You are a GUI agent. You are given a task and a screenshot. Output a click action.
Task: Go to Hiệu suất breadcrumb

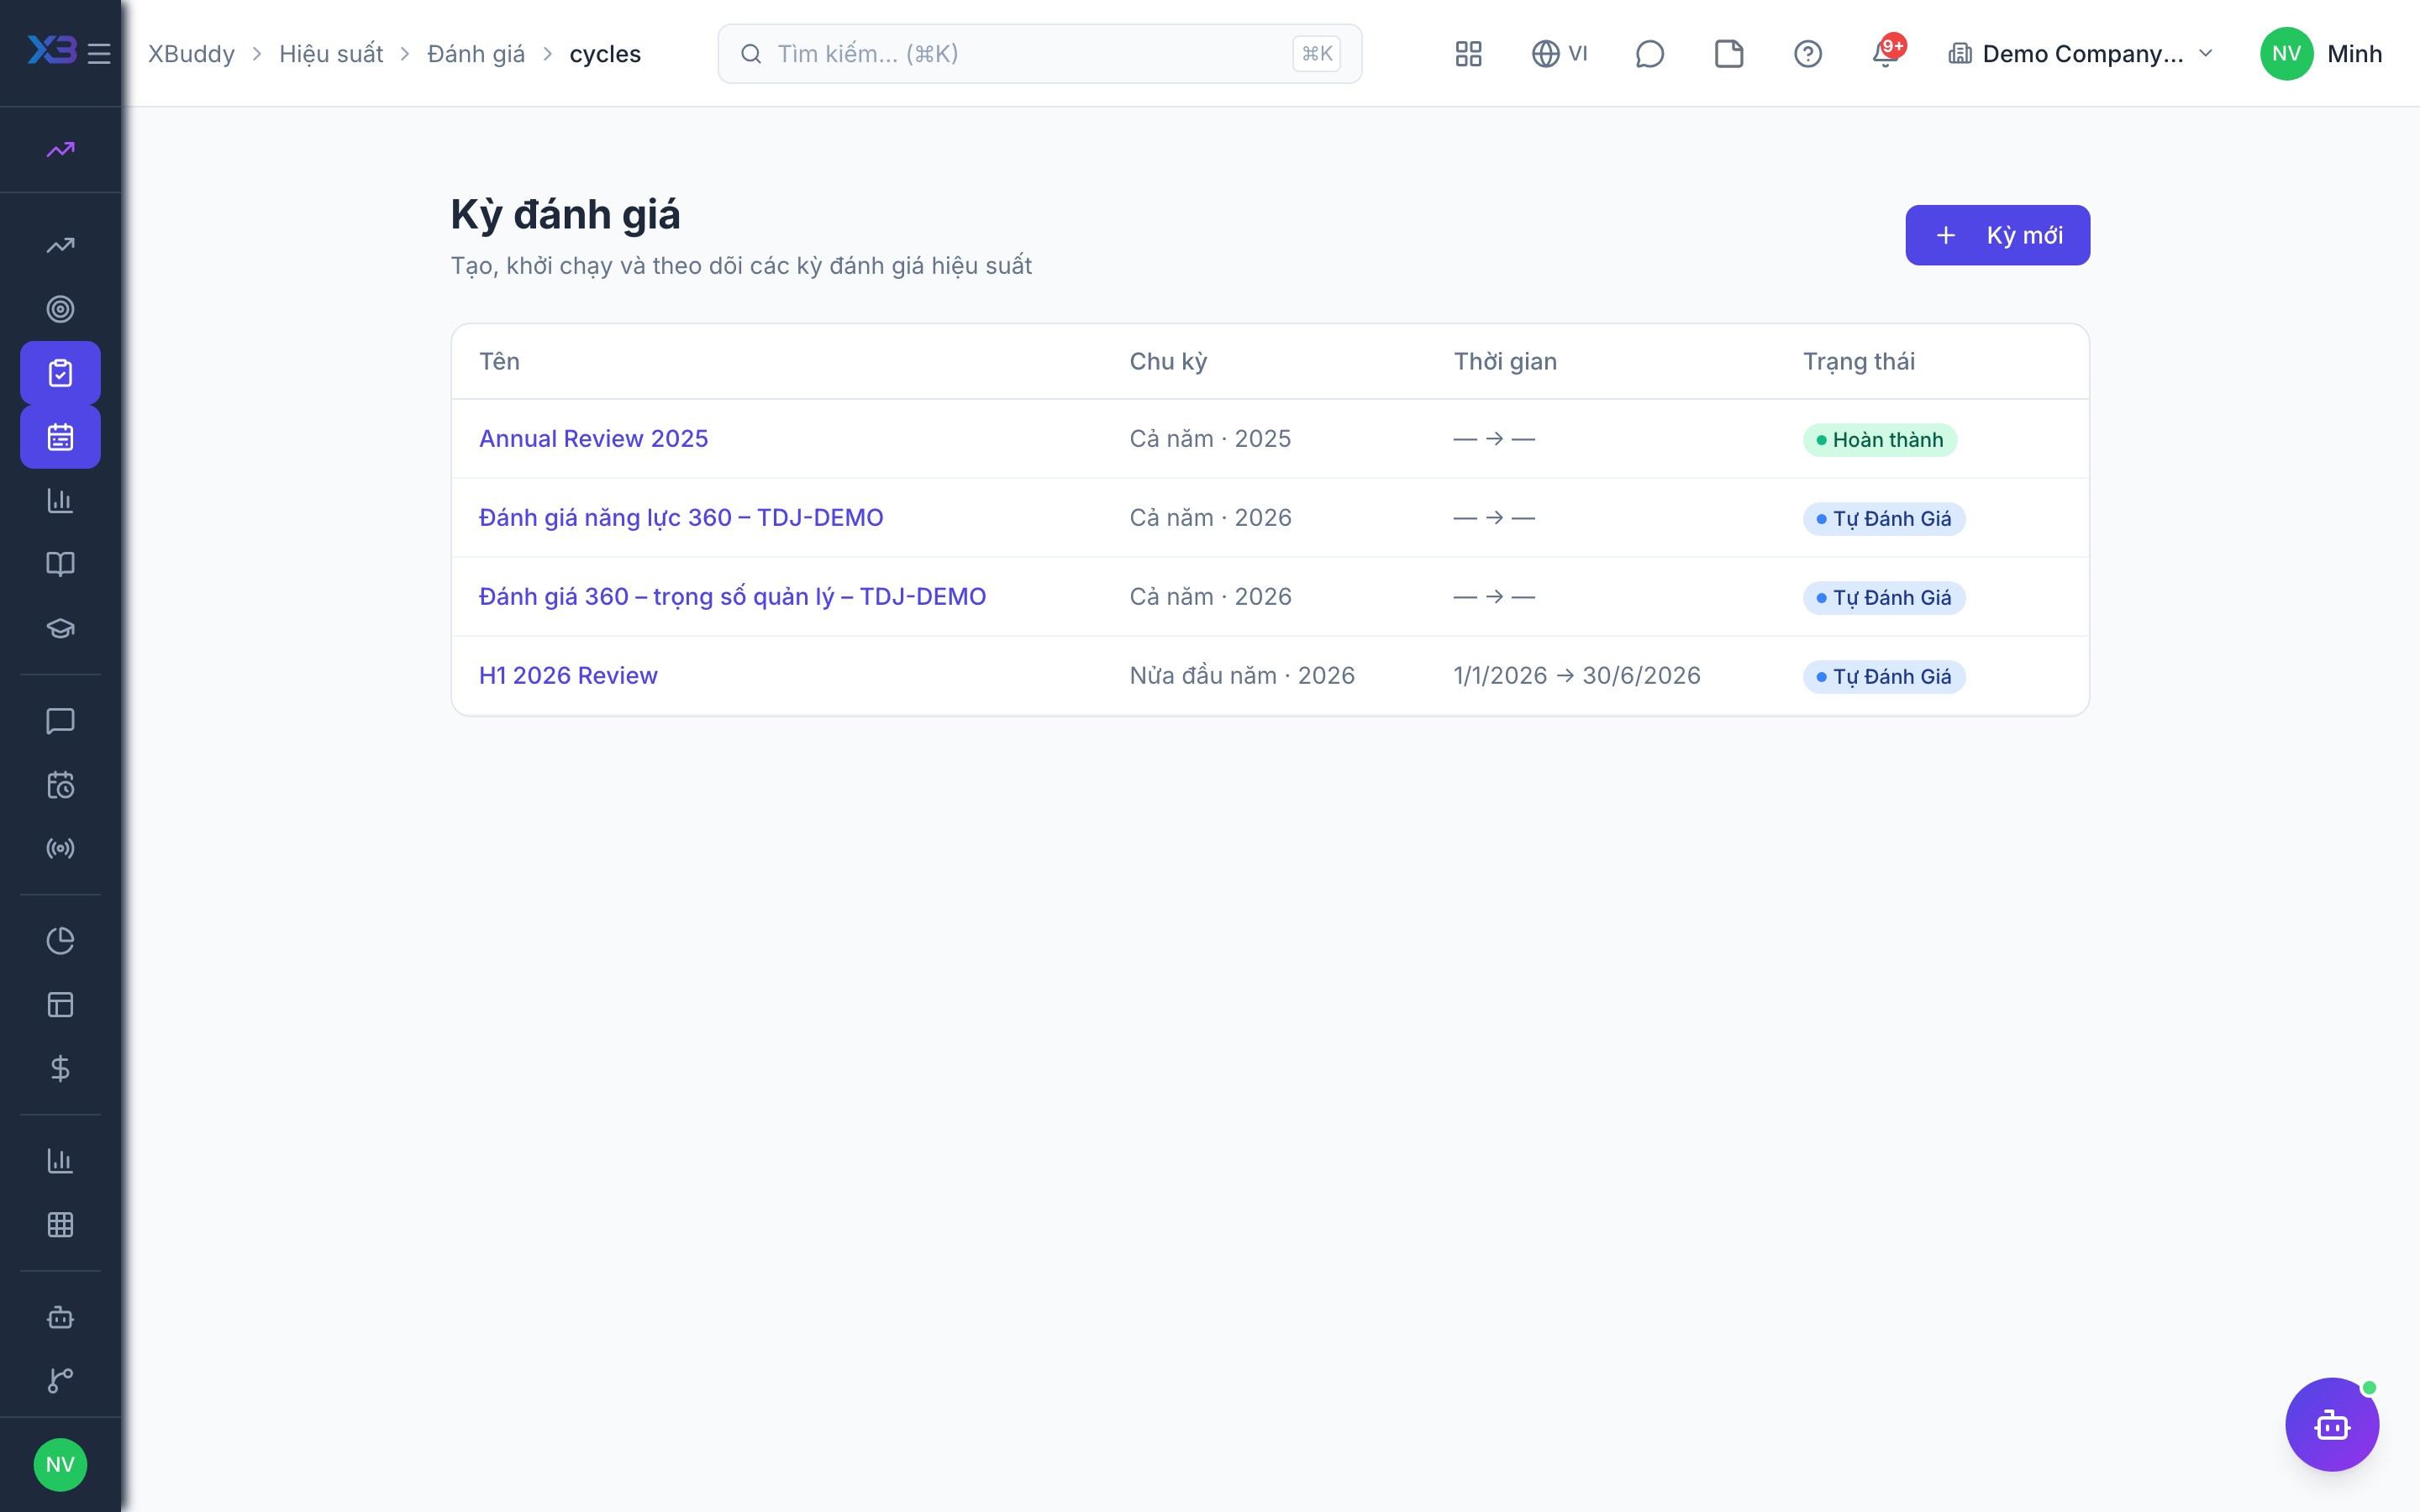[x=331, y=53]
